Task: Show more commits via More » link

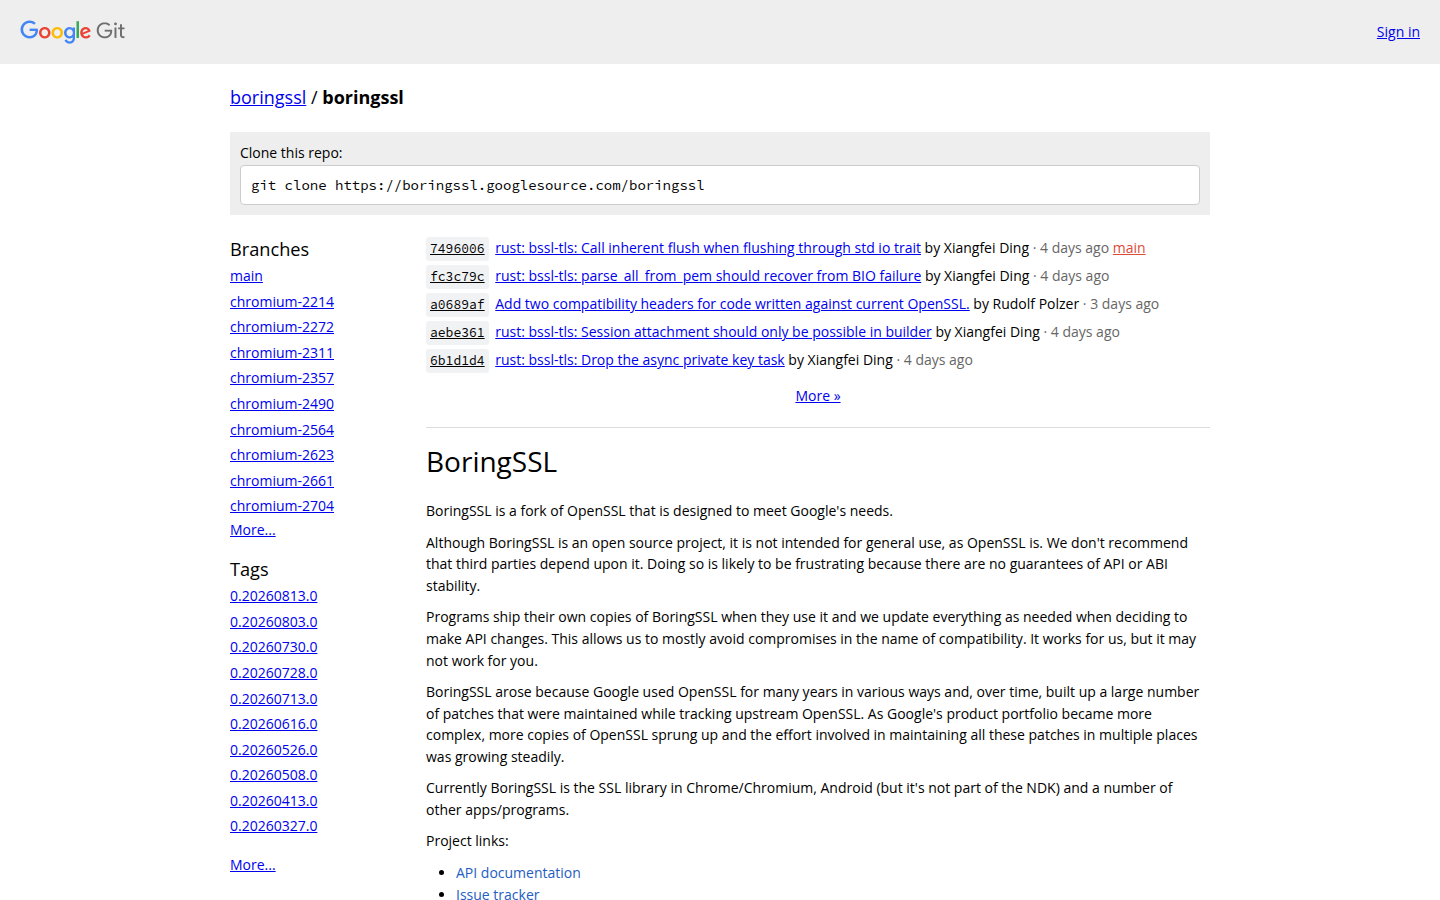Action: pos(818,396)
